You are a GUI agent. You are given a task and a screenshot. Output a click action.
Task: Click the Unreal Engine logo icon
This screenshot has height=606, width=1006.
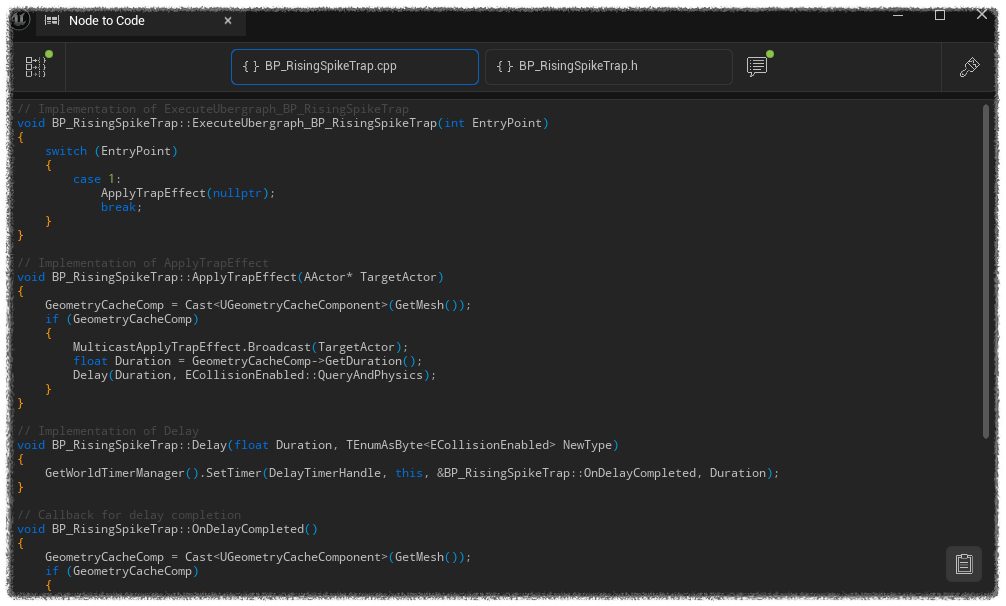tap(20, 20)
